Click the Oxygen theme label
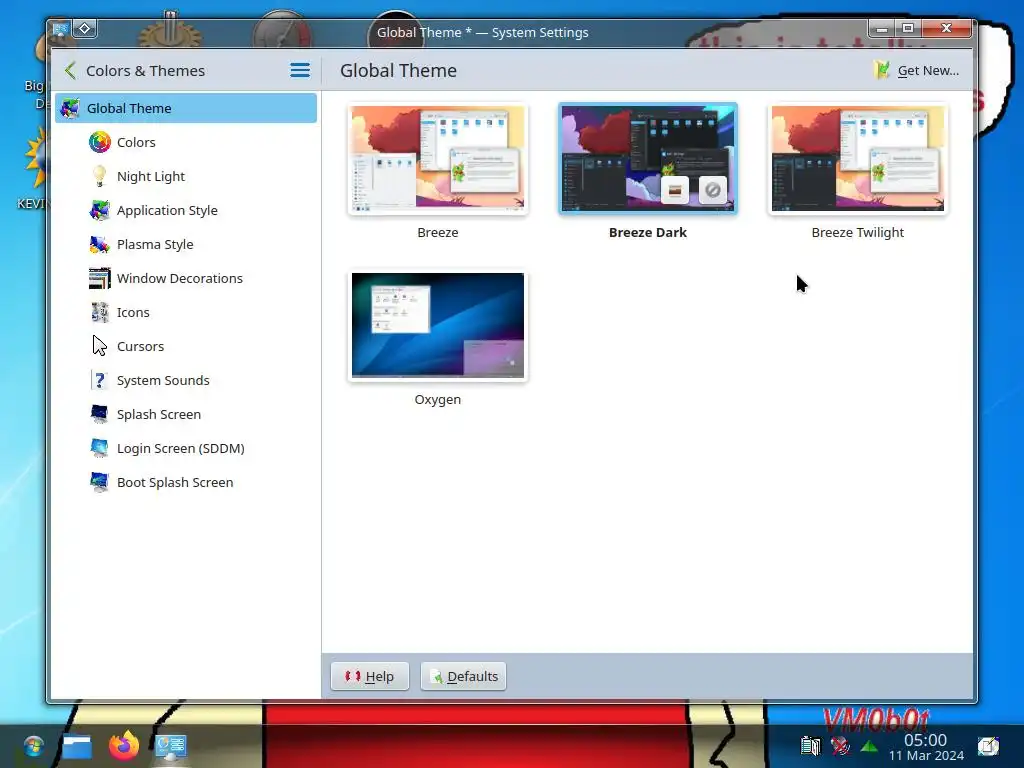Image resolution: width=1024 pixels, height=768 pixels. (x=438, y=400)
